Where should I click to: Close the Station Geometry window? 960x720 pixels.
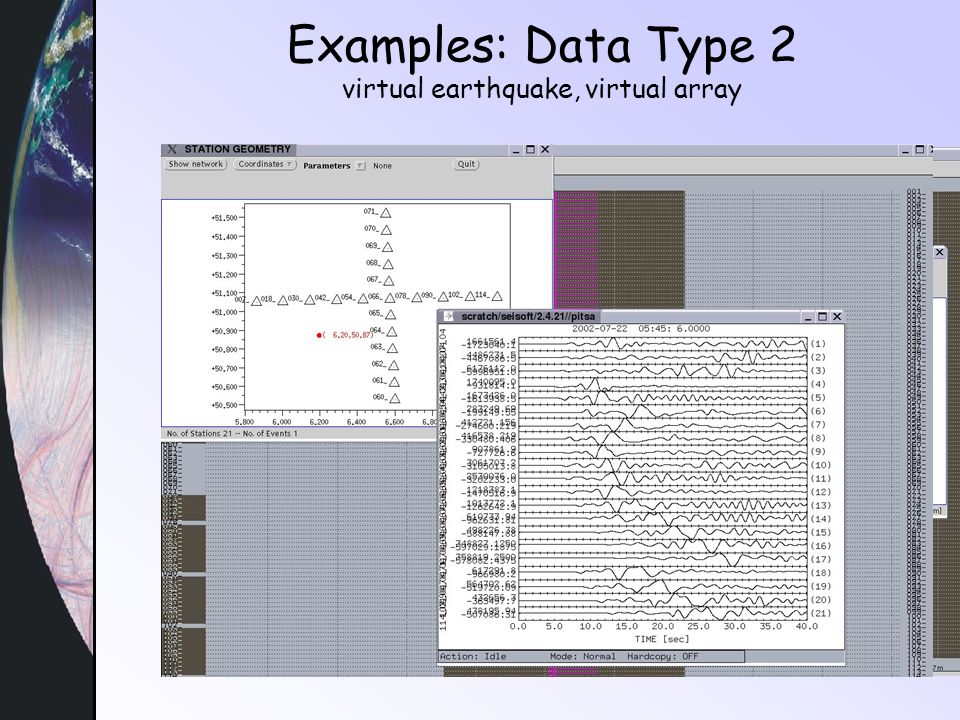545,149
